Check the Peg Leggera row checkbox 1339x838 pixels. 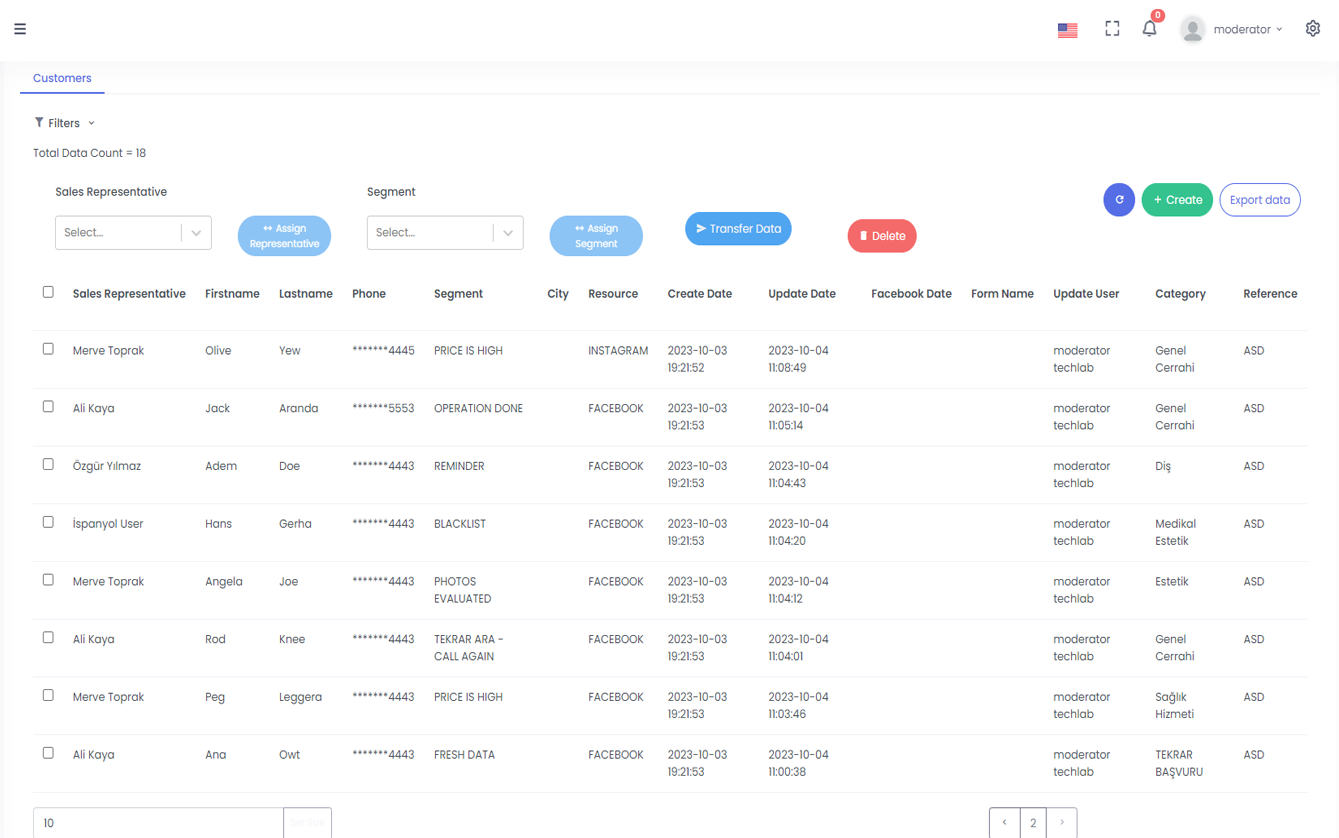click(48, 695)
